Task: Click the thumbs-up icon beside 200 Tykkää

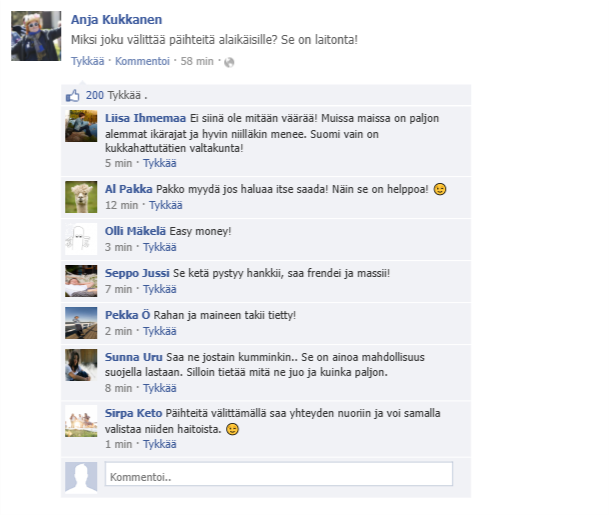Action: coord(73,96)
